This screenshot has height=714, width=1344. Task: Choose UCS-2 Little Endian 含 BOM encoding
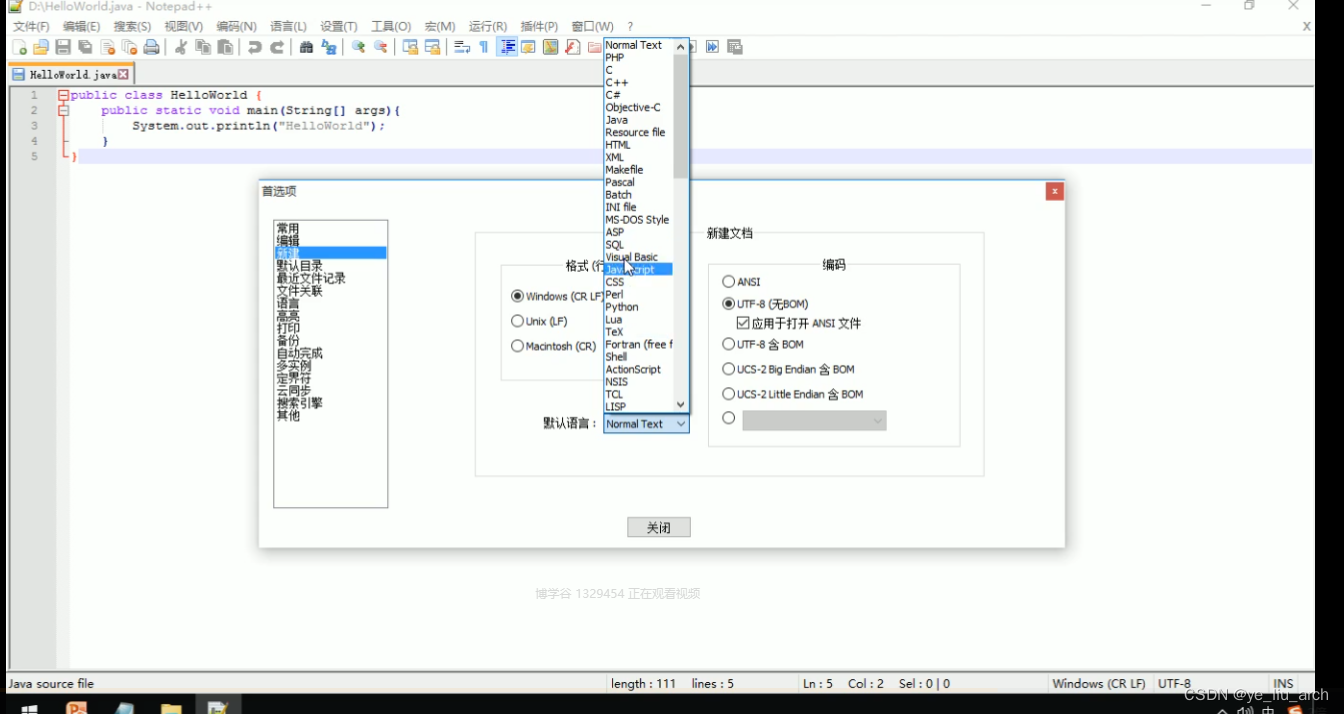[x=728, y=394]
